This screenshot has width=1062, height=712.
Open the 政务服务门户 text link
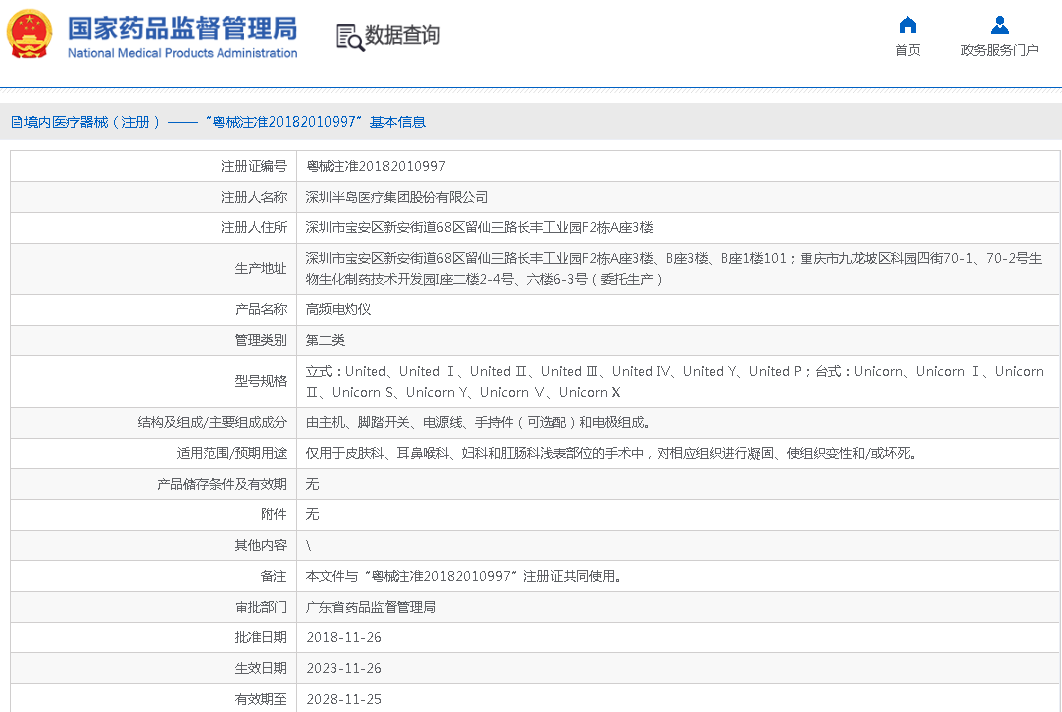pos(999,50)
